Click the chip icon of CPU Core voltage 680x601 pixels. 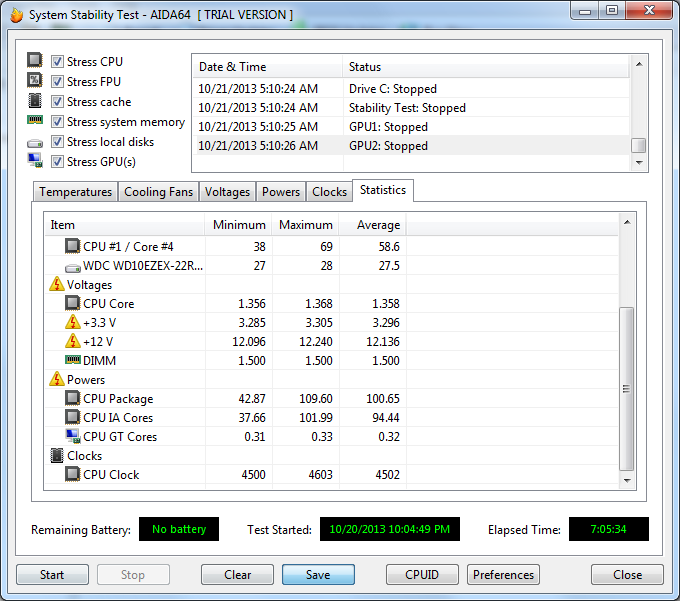[x=72, y=303]
